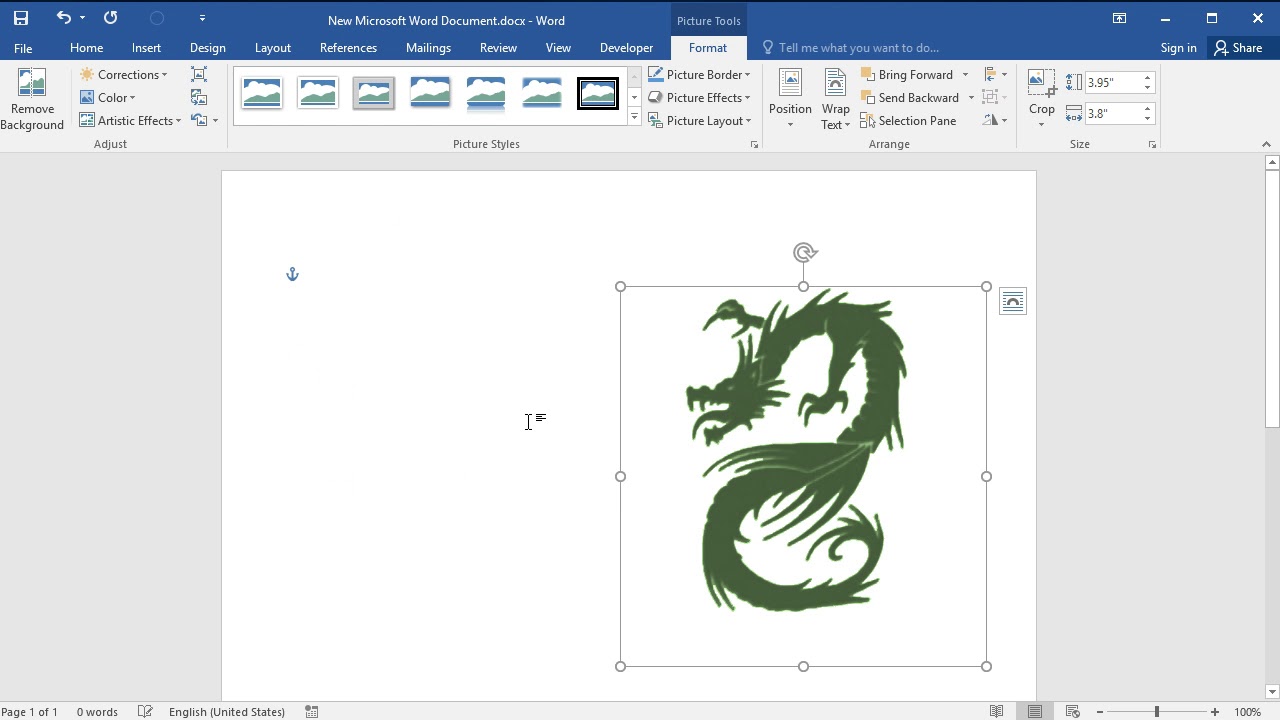Click the shape height field showing 3.95"
This screenshot has width=1280, height=720.
click(1112, 82)
